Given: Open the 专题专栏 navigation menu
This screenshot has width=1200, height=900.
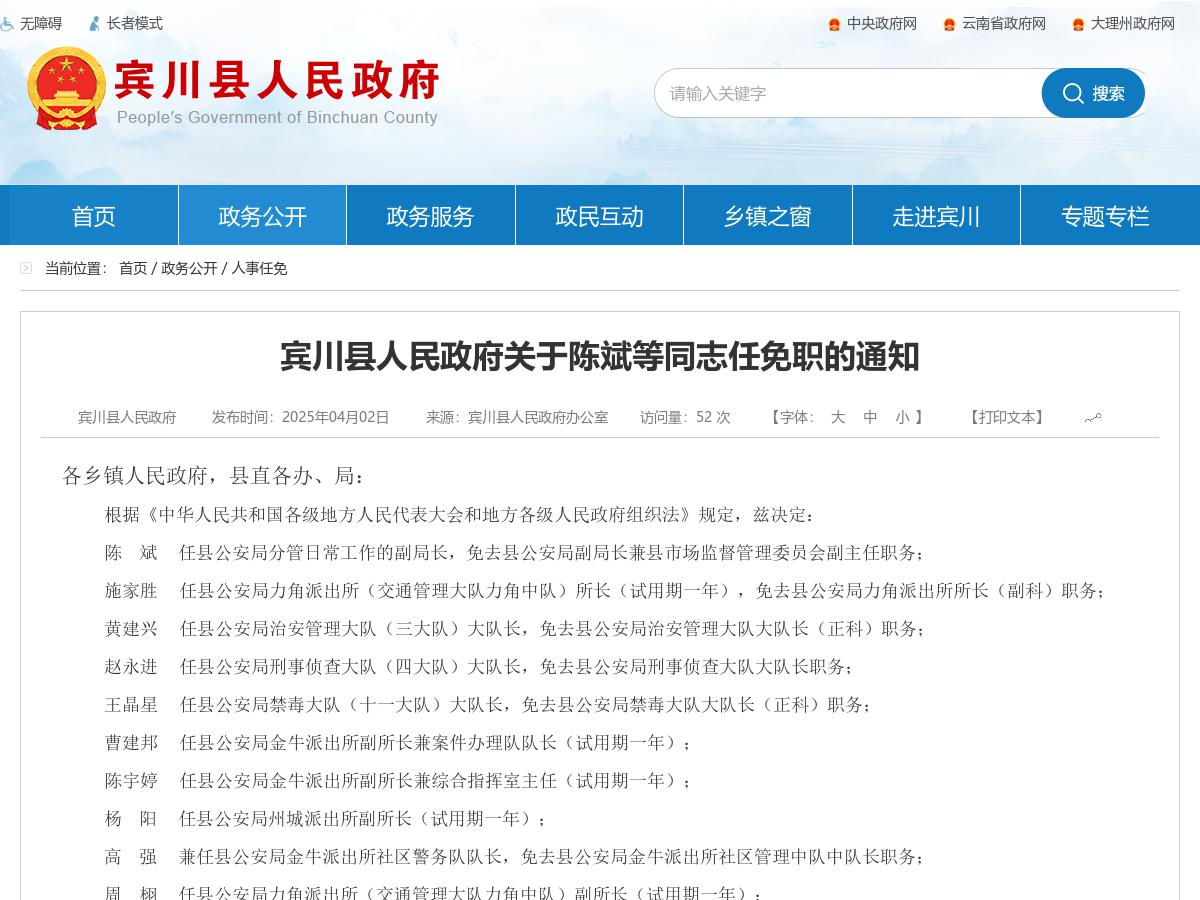Looking at the screenshot, I should click(1104, 216).
